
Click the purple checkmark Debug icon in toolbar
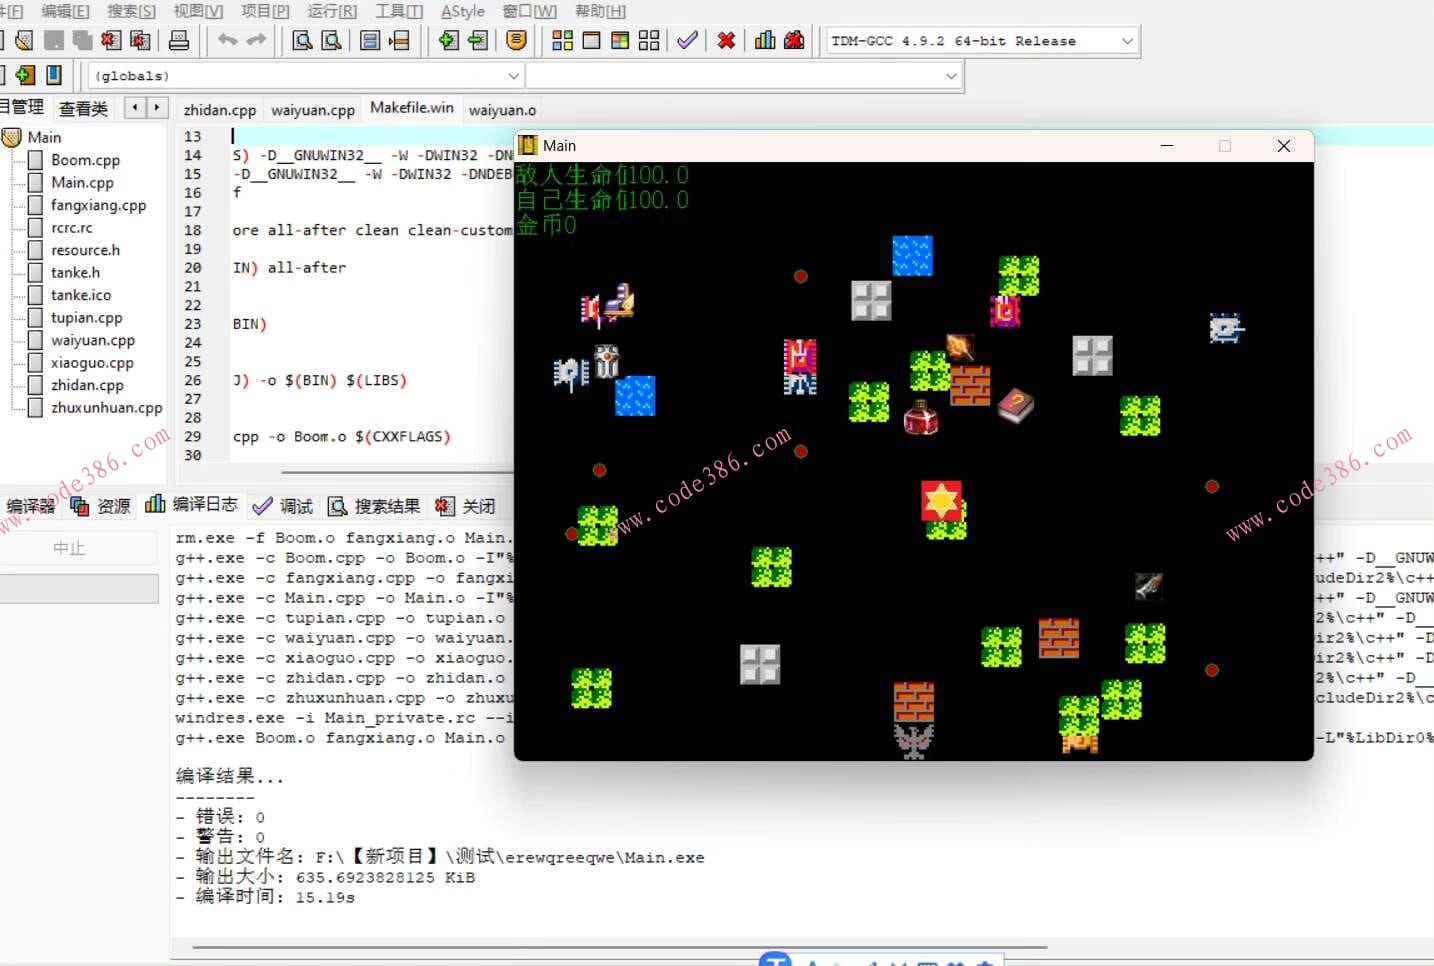[x=687, y=40]
